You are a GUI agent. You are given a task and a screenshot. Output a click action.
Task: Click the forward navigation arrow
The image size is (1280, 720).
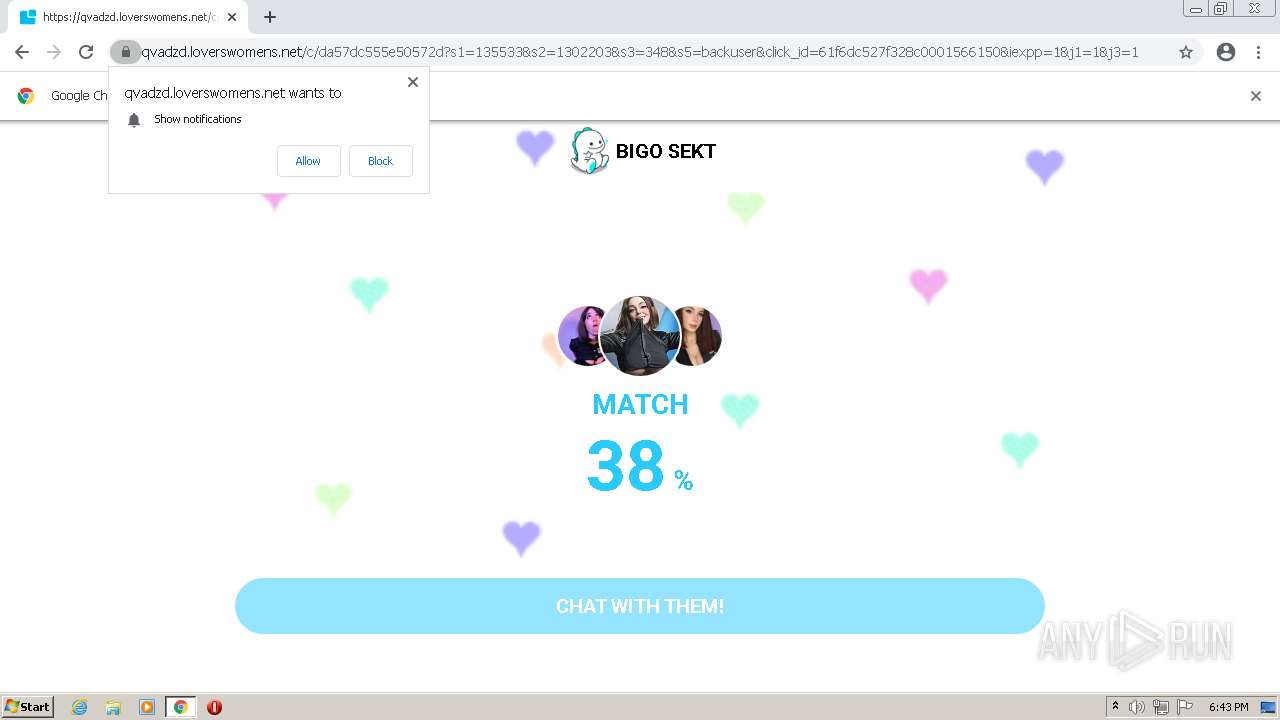point(54,52)
